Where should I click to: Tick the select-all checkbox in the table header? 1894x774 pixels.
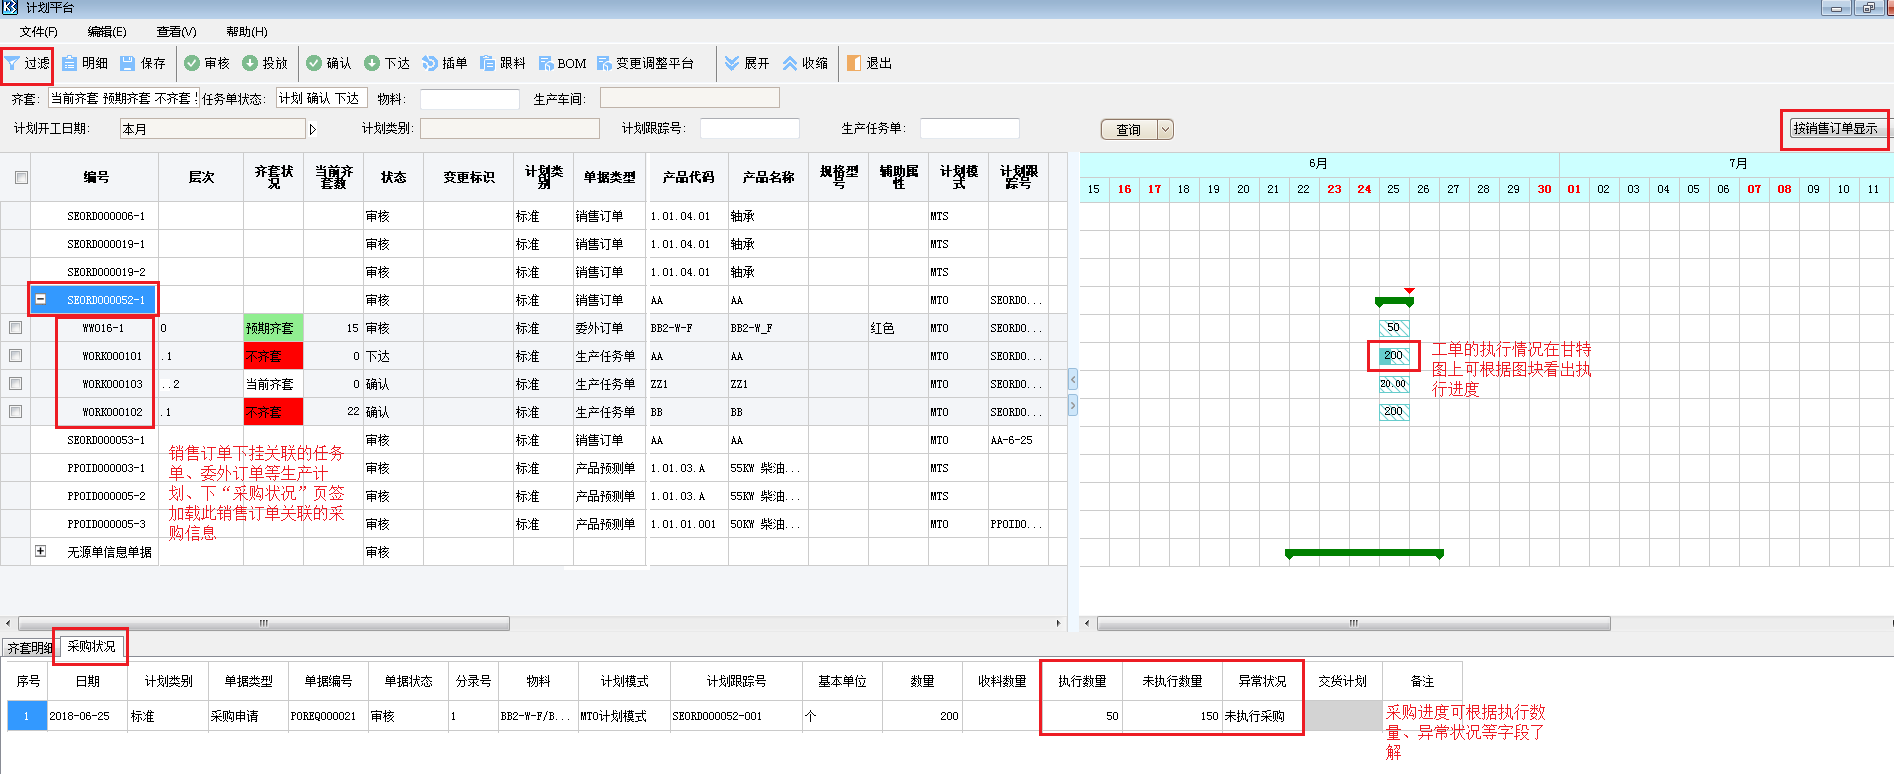point(21,178)
